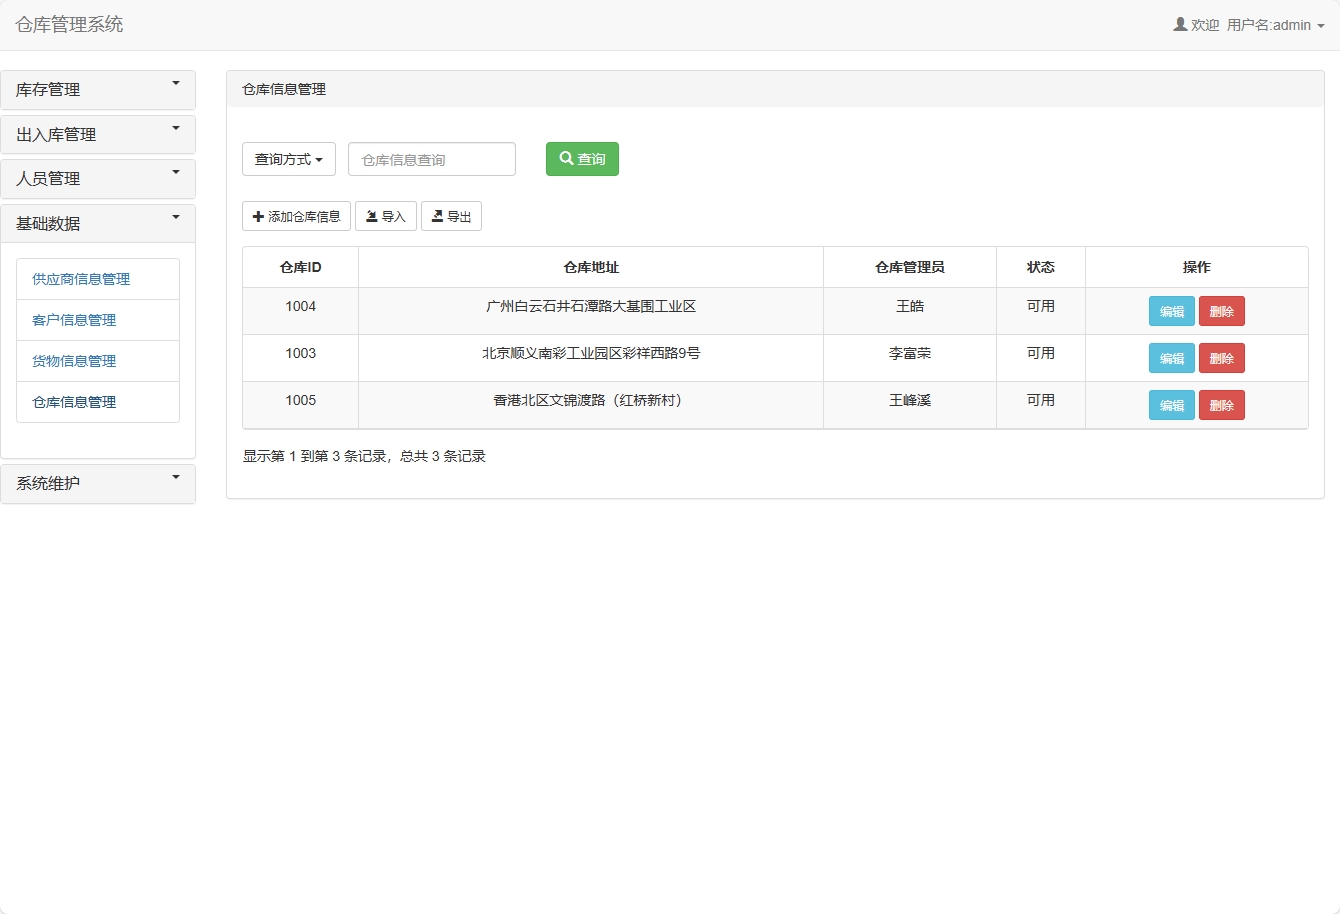Click the import icon on the 导入 button

(371, 215)
